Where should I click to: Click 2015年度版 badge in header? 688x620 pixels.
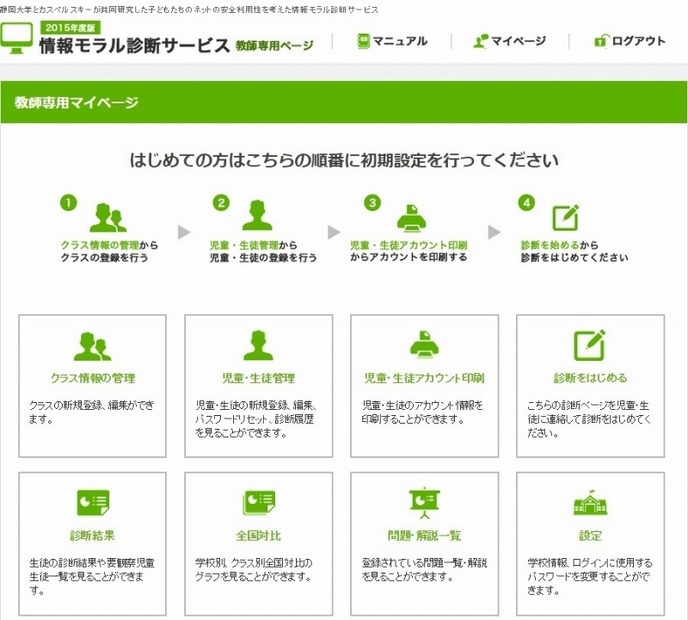click(71, 28)
